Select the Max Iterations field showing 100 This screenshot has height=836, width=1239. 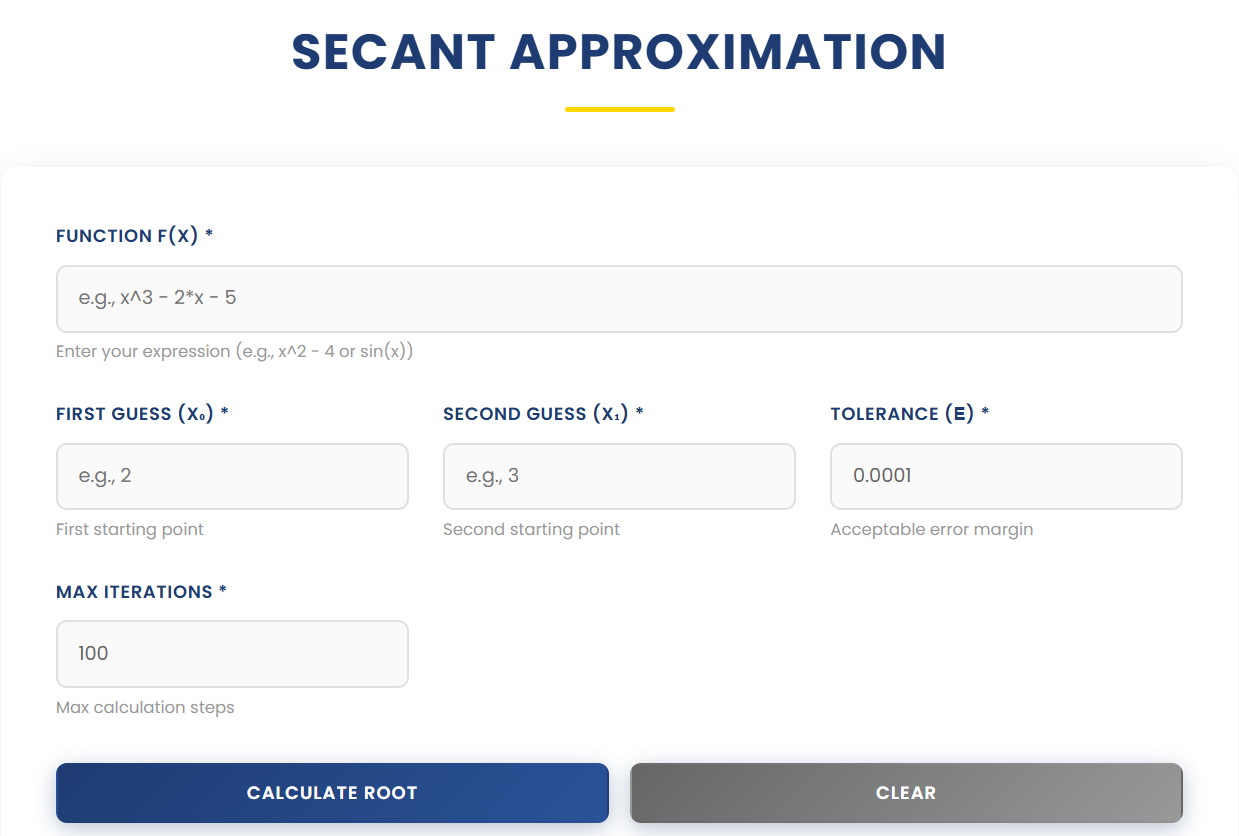click(232, 653)
